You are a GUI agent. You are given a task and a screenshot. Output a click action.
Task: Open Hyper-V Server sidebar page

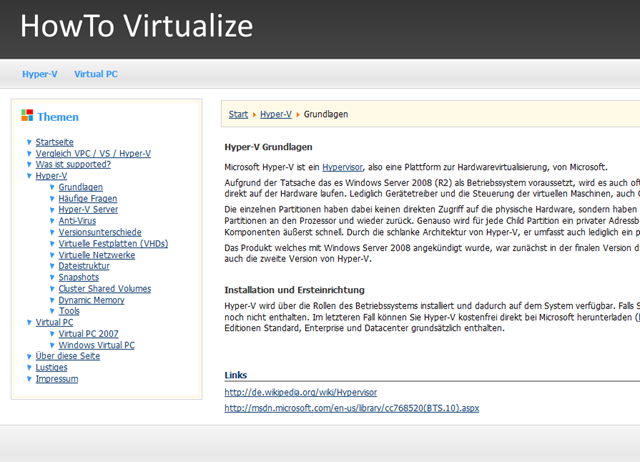click(88, 209)
